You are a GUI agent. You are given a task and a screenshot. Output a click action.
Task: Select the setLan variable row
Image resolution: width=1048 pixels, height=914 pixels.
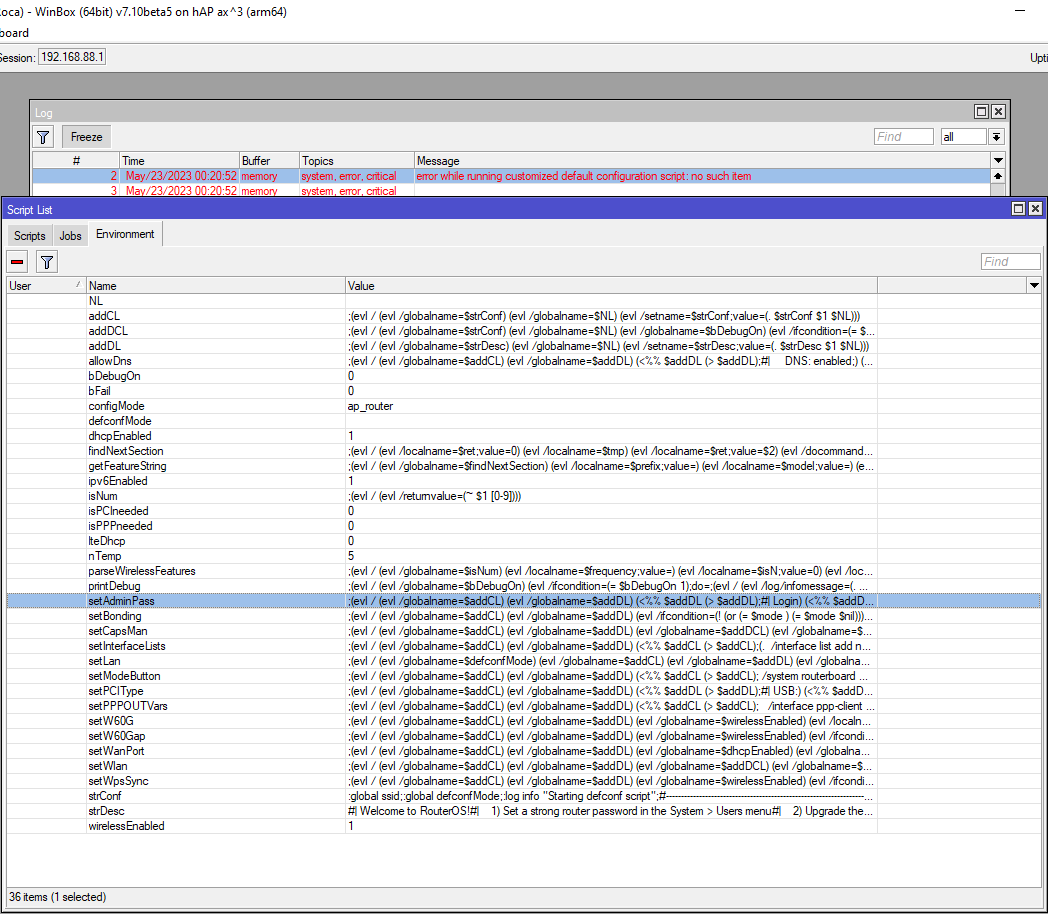(x=523, y=661)
